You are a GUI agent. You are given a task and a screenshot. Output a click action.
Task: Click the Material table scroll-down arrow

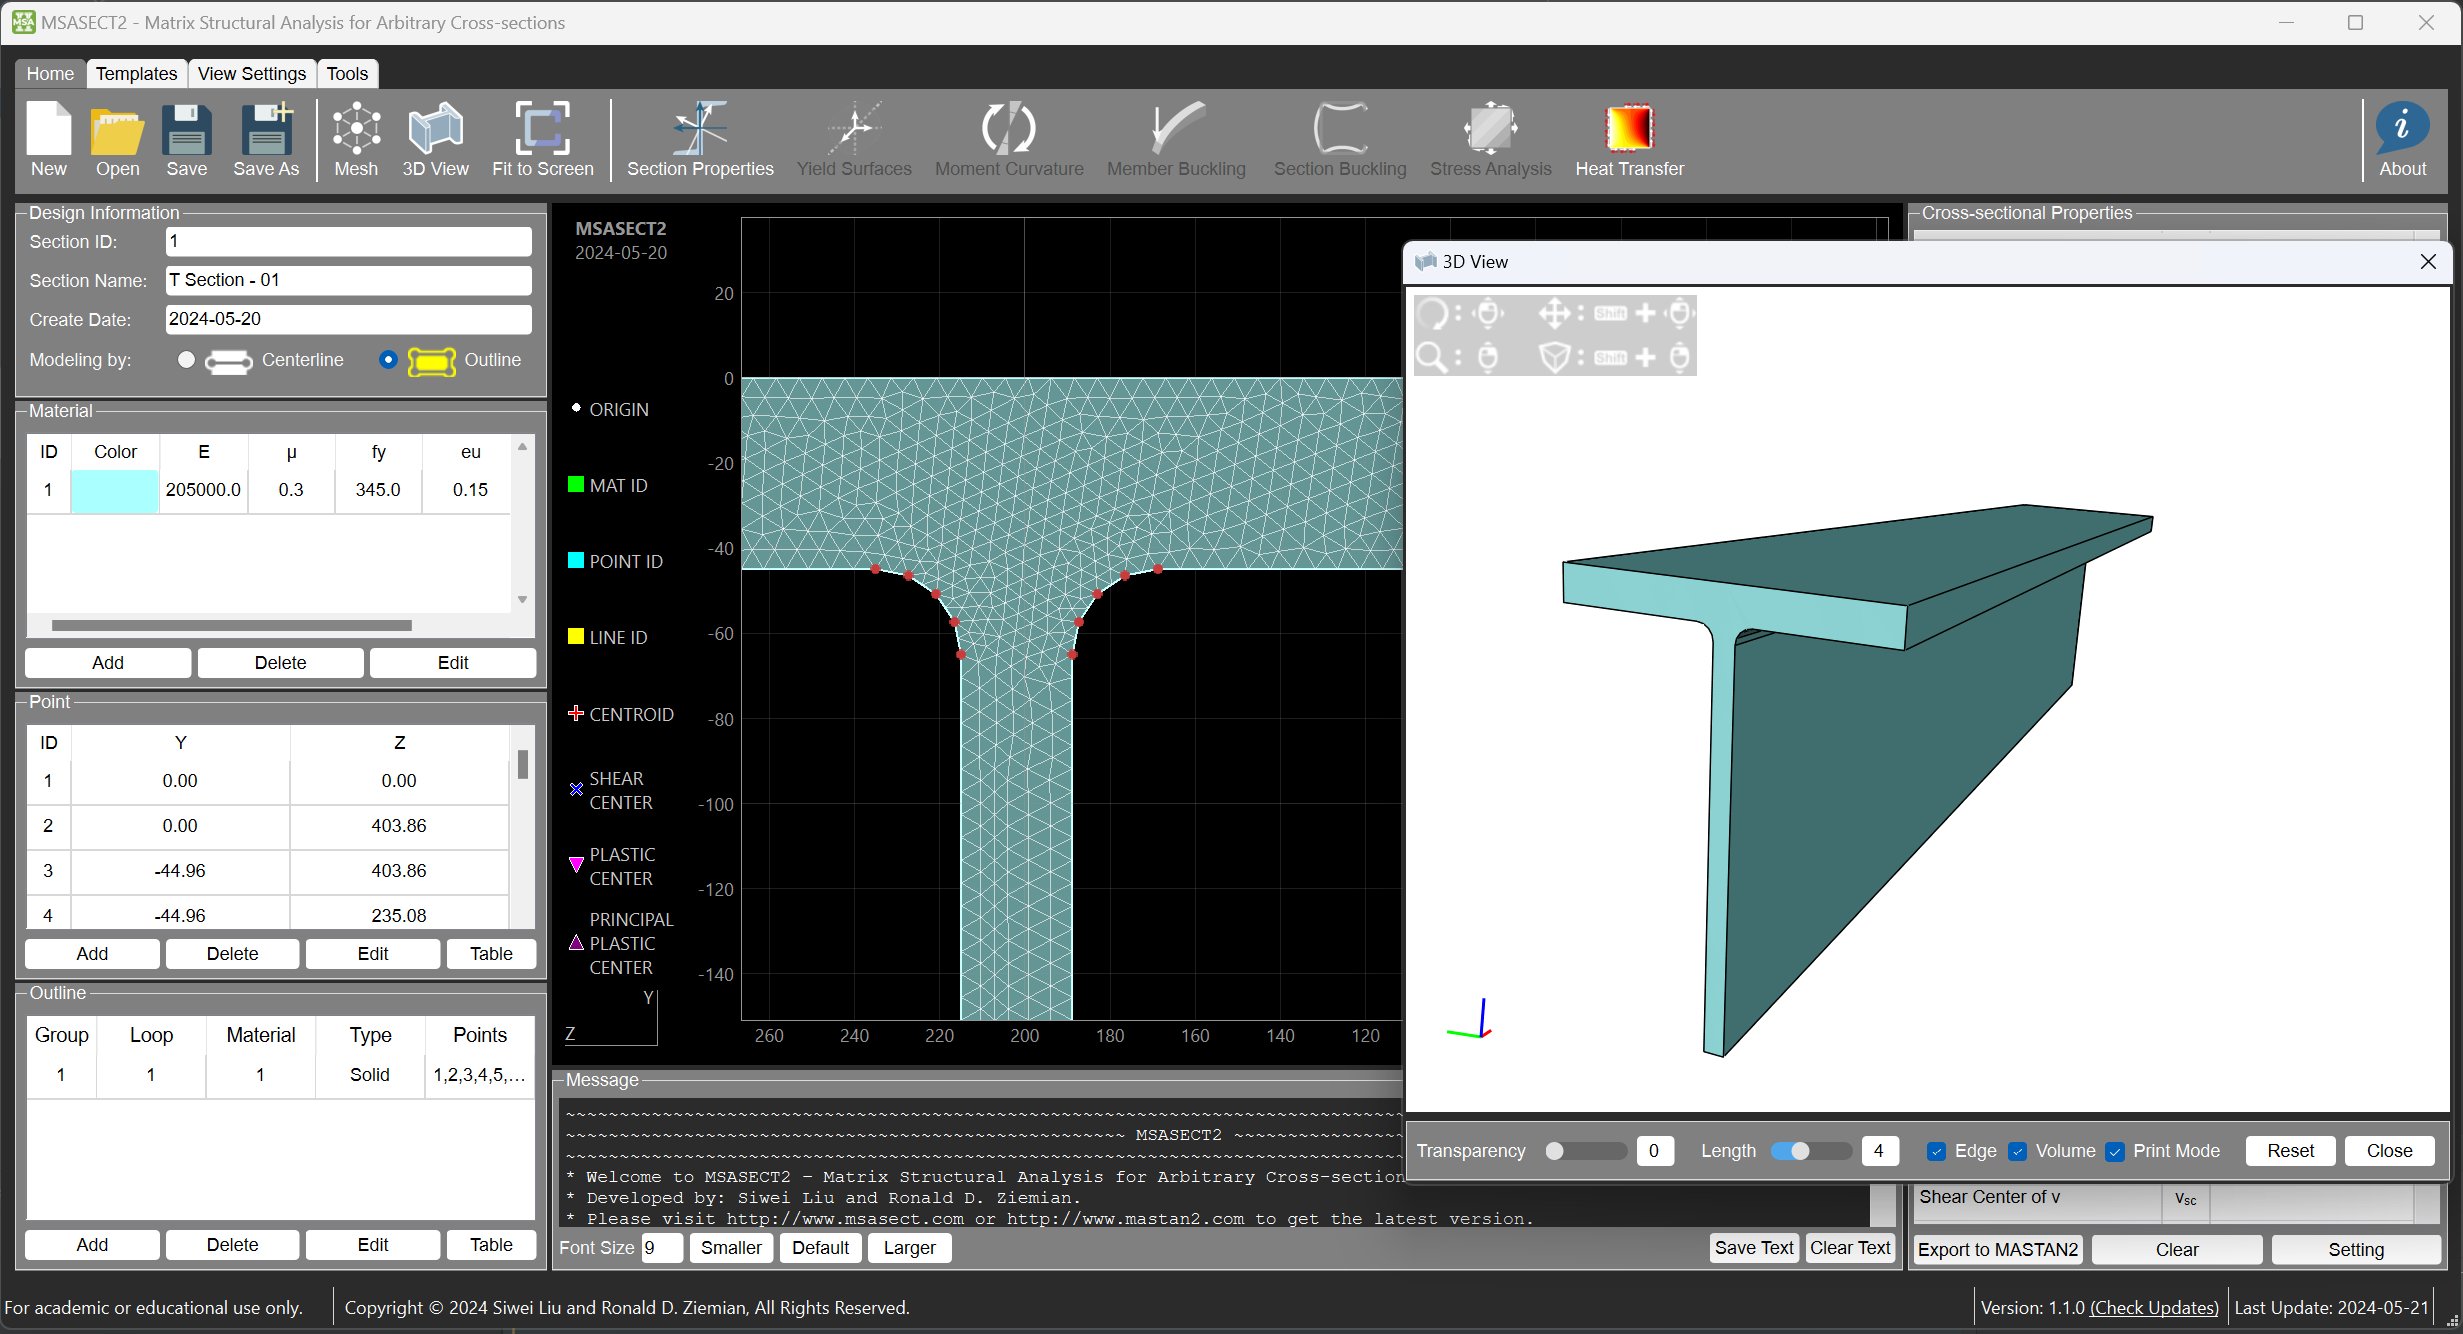(x=522, y=600)
